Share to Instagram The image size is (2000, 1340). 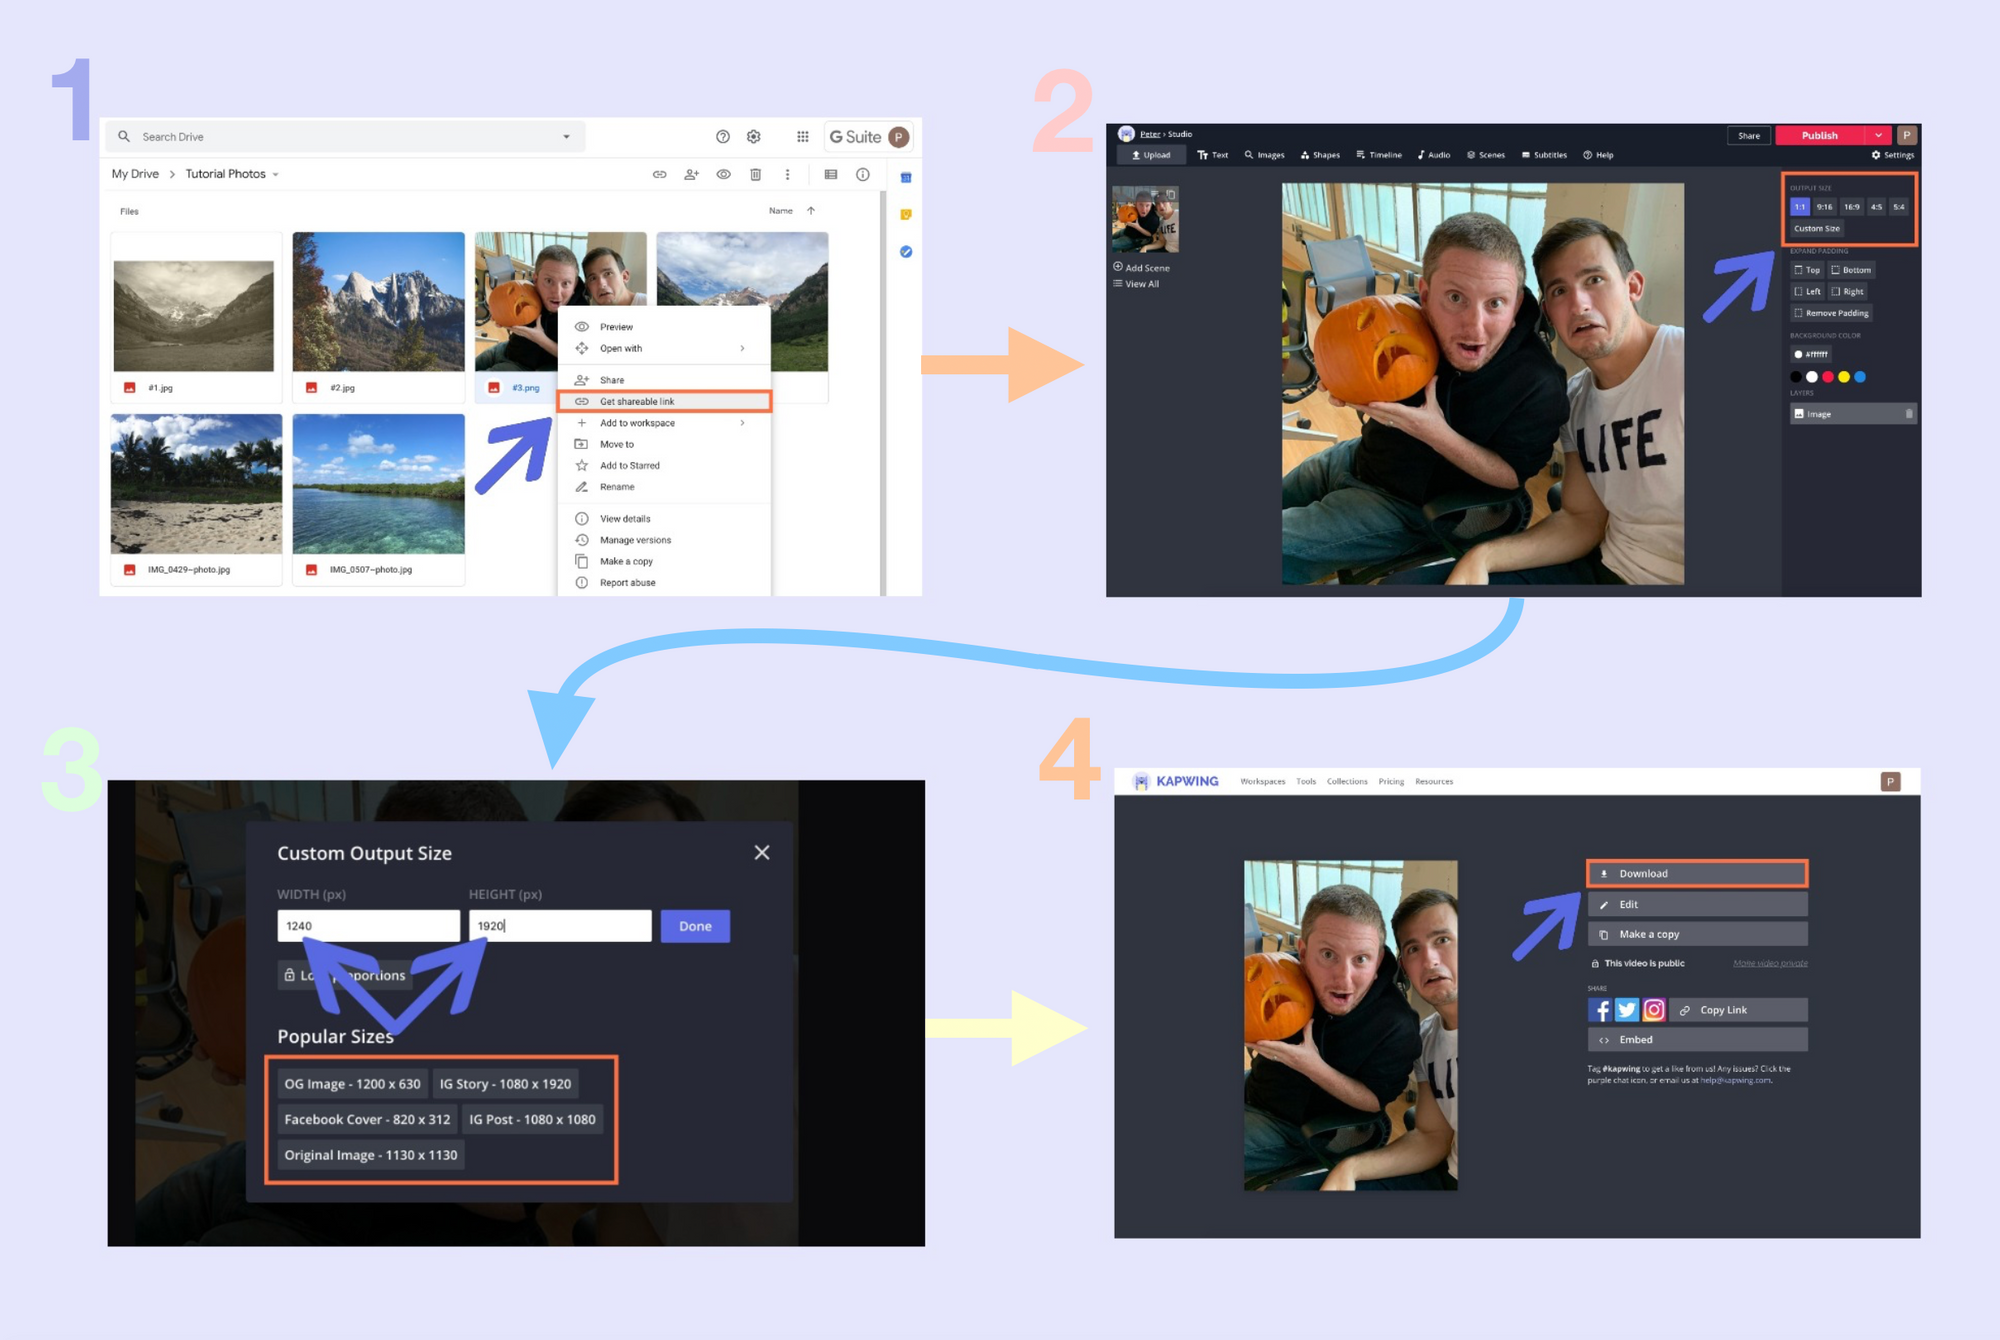pyautogui.click(x=1654, y=1010)
